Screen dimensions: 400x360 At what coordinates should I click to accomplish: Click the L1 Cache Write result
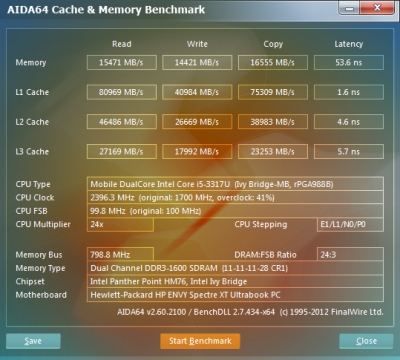click(x=197, y=92)
